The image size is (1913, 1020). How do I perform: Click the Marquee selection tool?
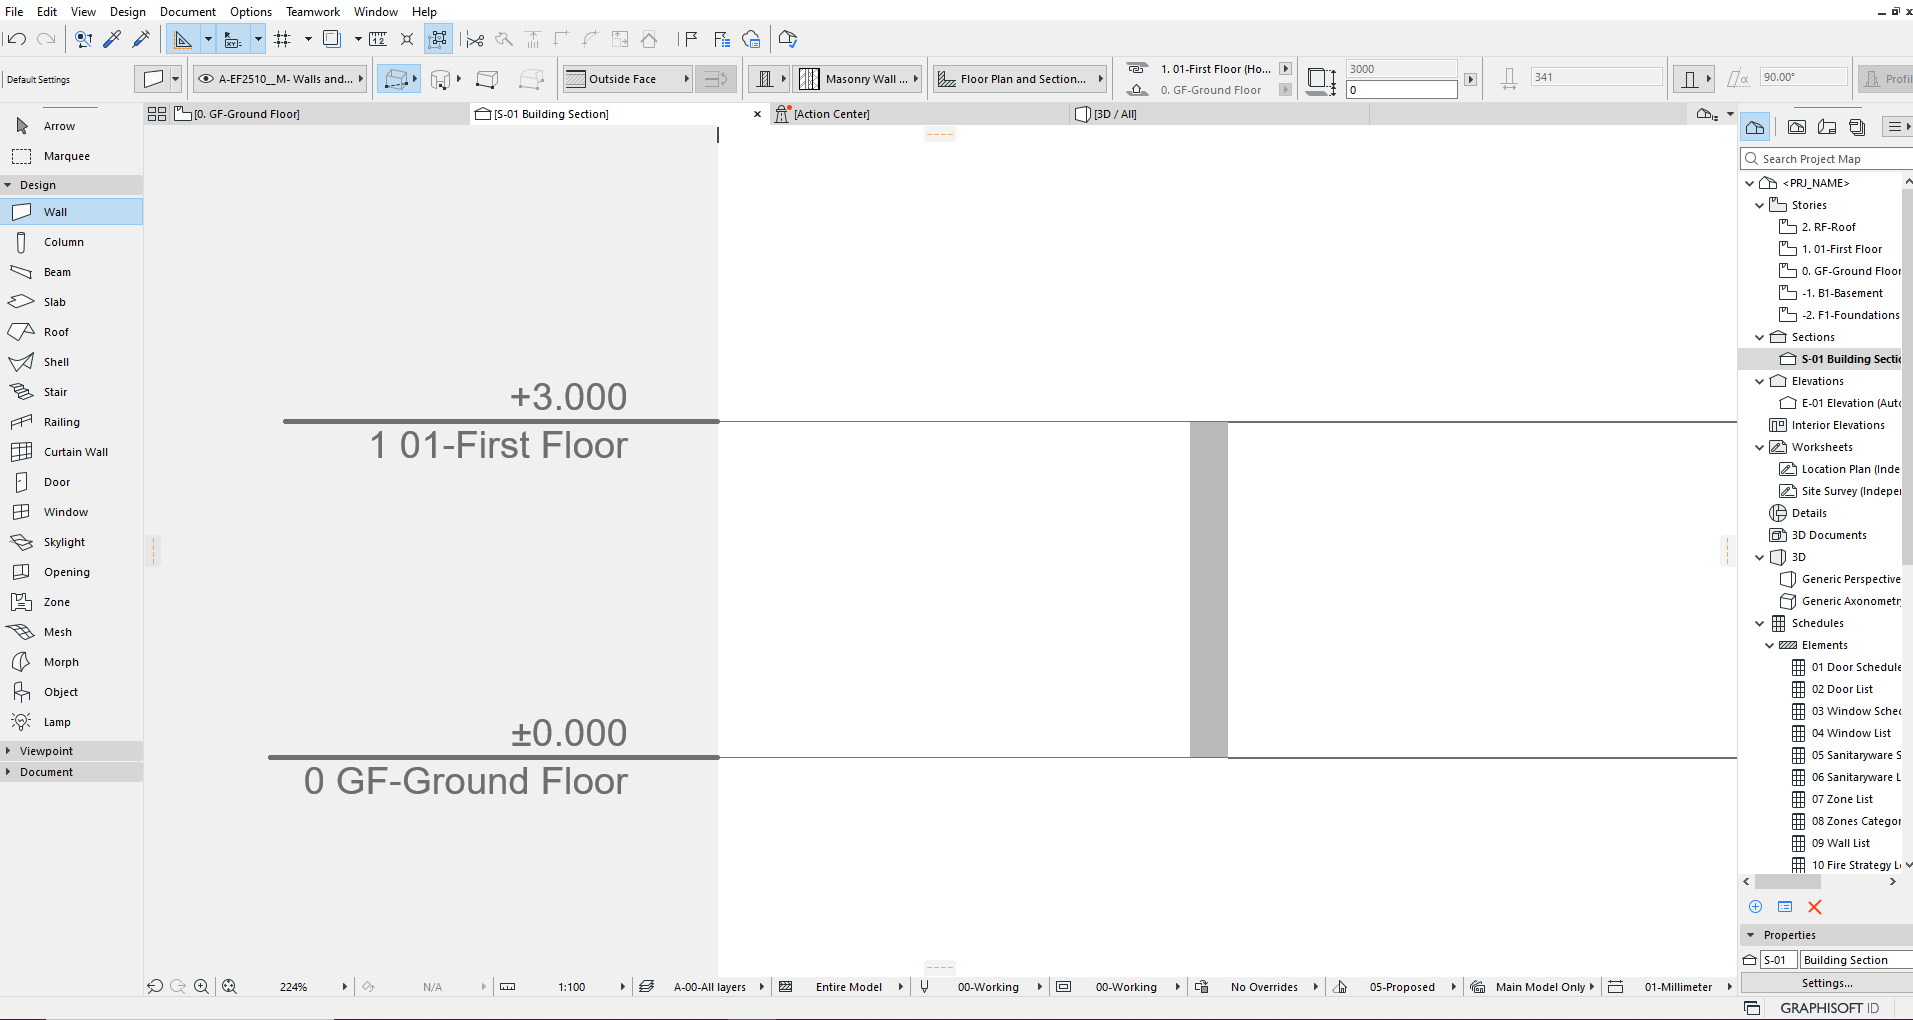pyautogui.click(x=66, y=156)
